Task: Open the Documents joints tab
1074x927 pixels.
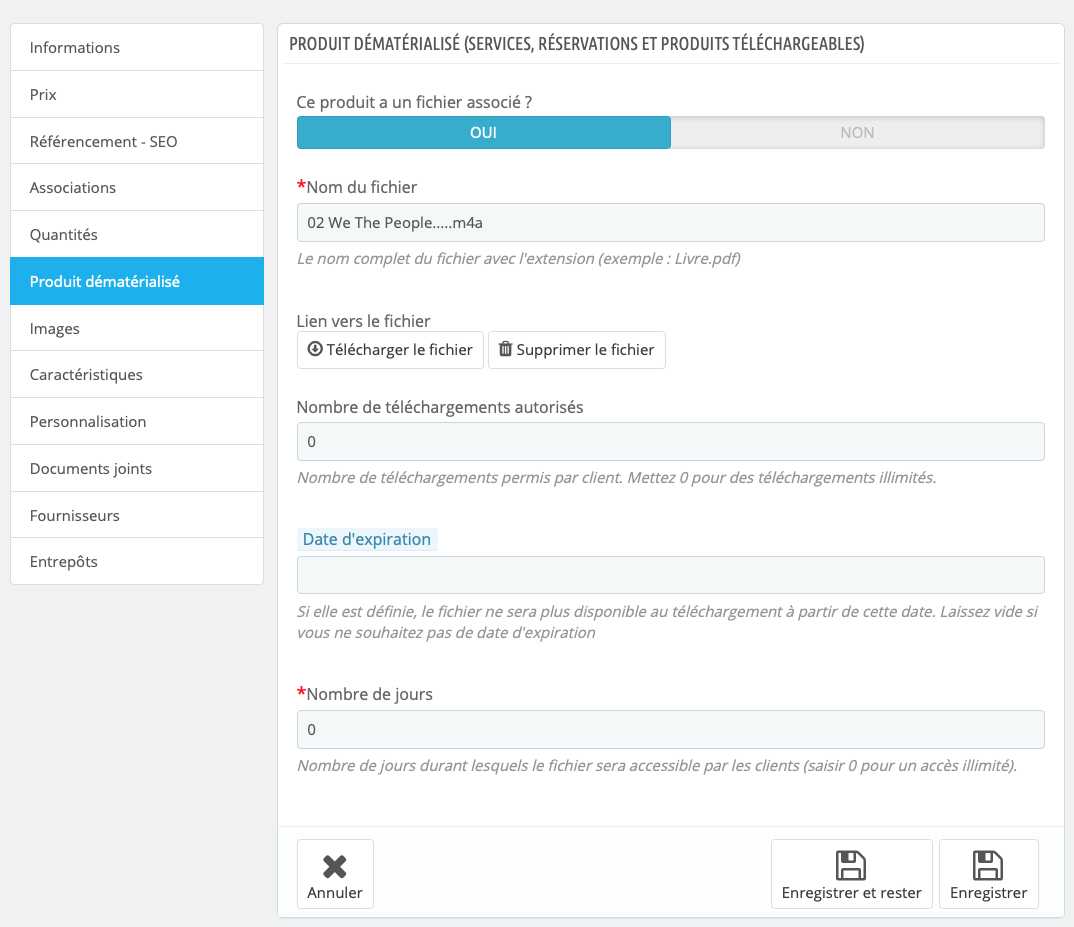Action: click(137, 469)
